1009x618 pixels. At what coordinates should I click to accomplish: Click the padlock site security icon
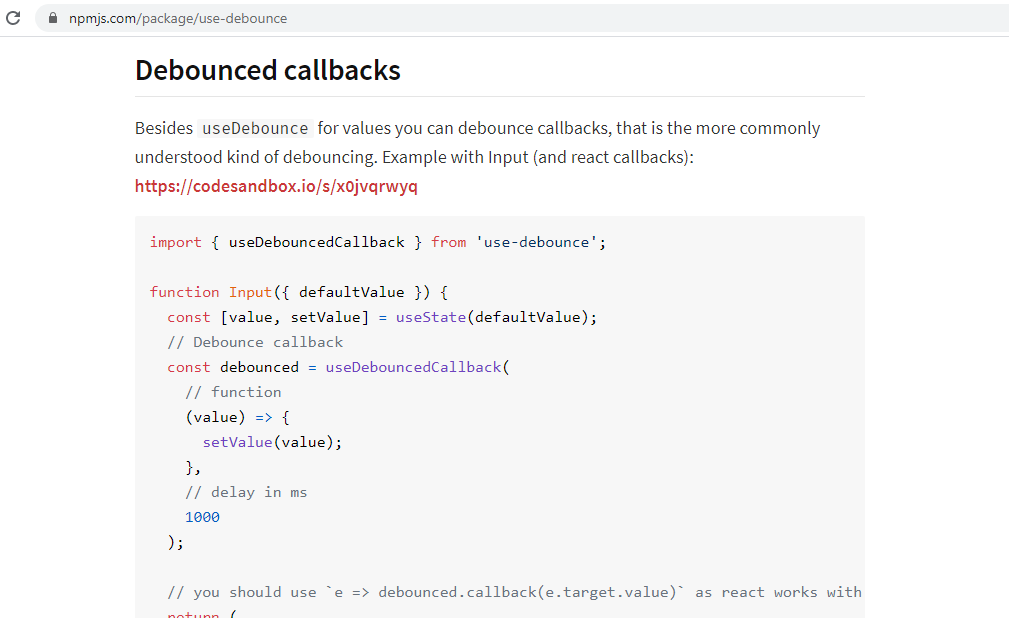[53, 18]
